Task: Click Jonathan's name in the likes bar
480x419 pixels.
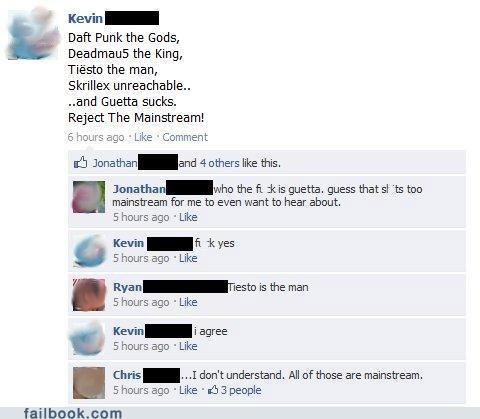Action: pyautogui.click(x=115, y=163)
